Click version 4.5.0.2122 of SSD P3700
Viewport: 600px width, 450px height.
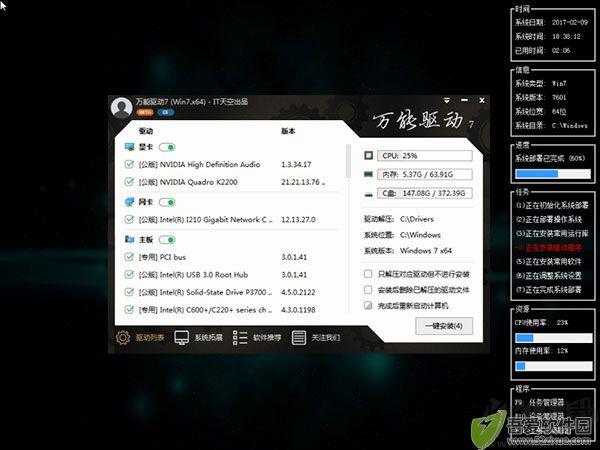[x=298, y=292]
